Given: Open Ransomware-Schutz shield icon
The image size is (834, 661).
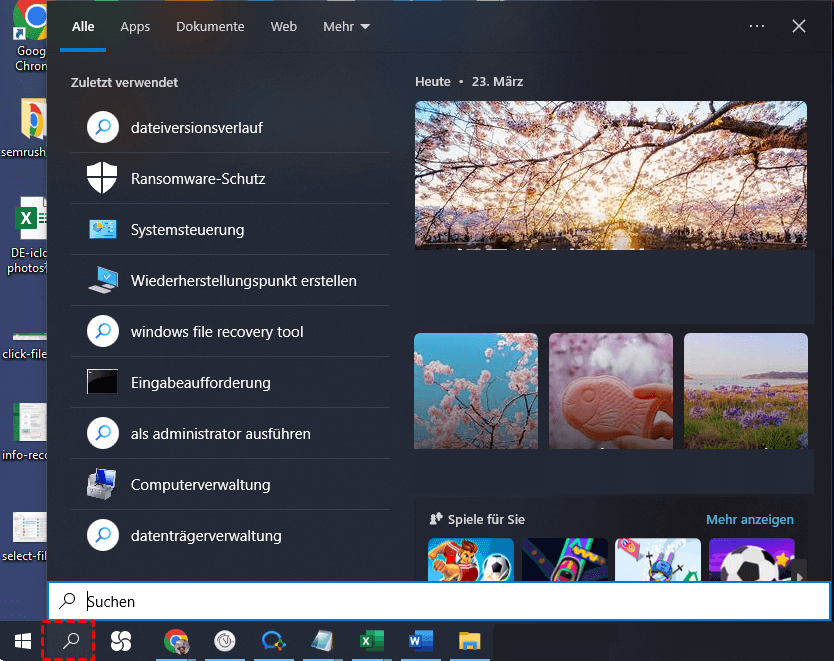Looking at the screenshot, I should point(102,178).
